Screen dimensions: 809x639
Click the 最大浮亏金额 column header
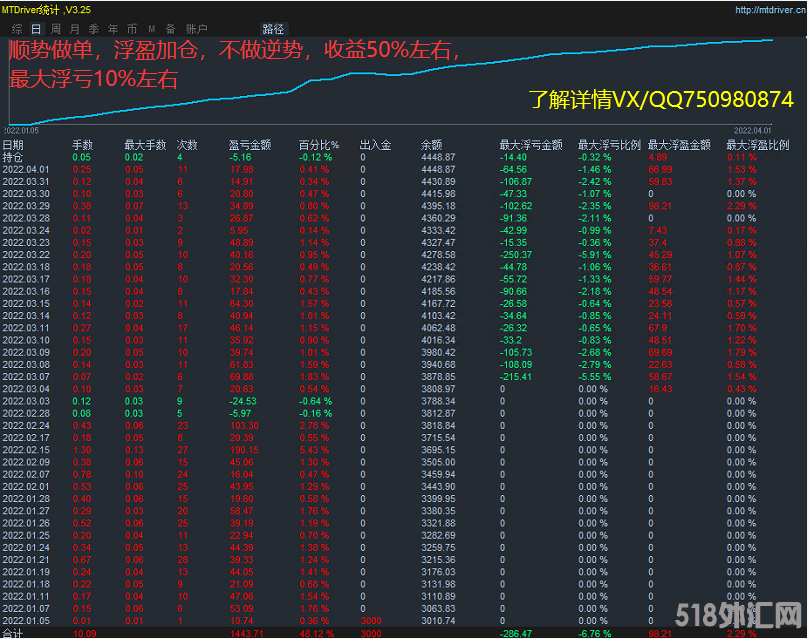point(531,145)
